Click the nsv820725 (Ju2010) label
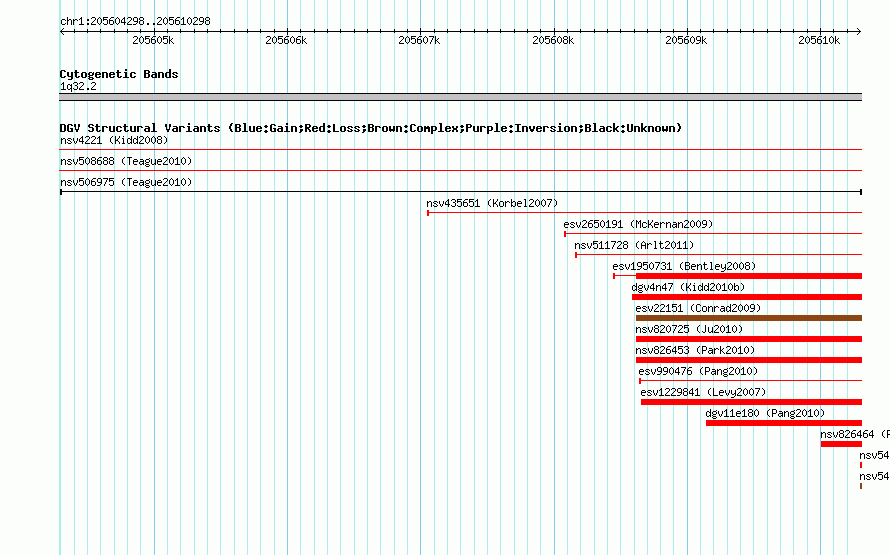 689,329
